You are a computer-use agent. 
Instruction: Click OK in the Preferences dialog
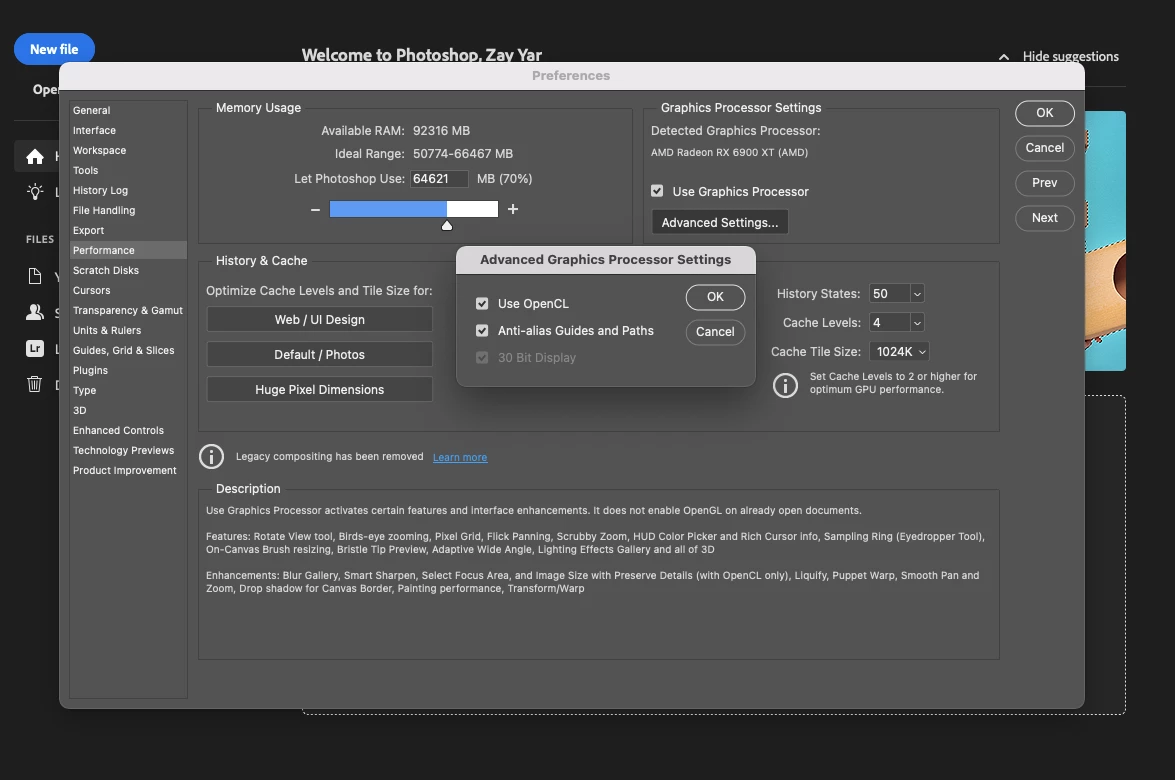pyautogui.click(x=1045, y=112)
